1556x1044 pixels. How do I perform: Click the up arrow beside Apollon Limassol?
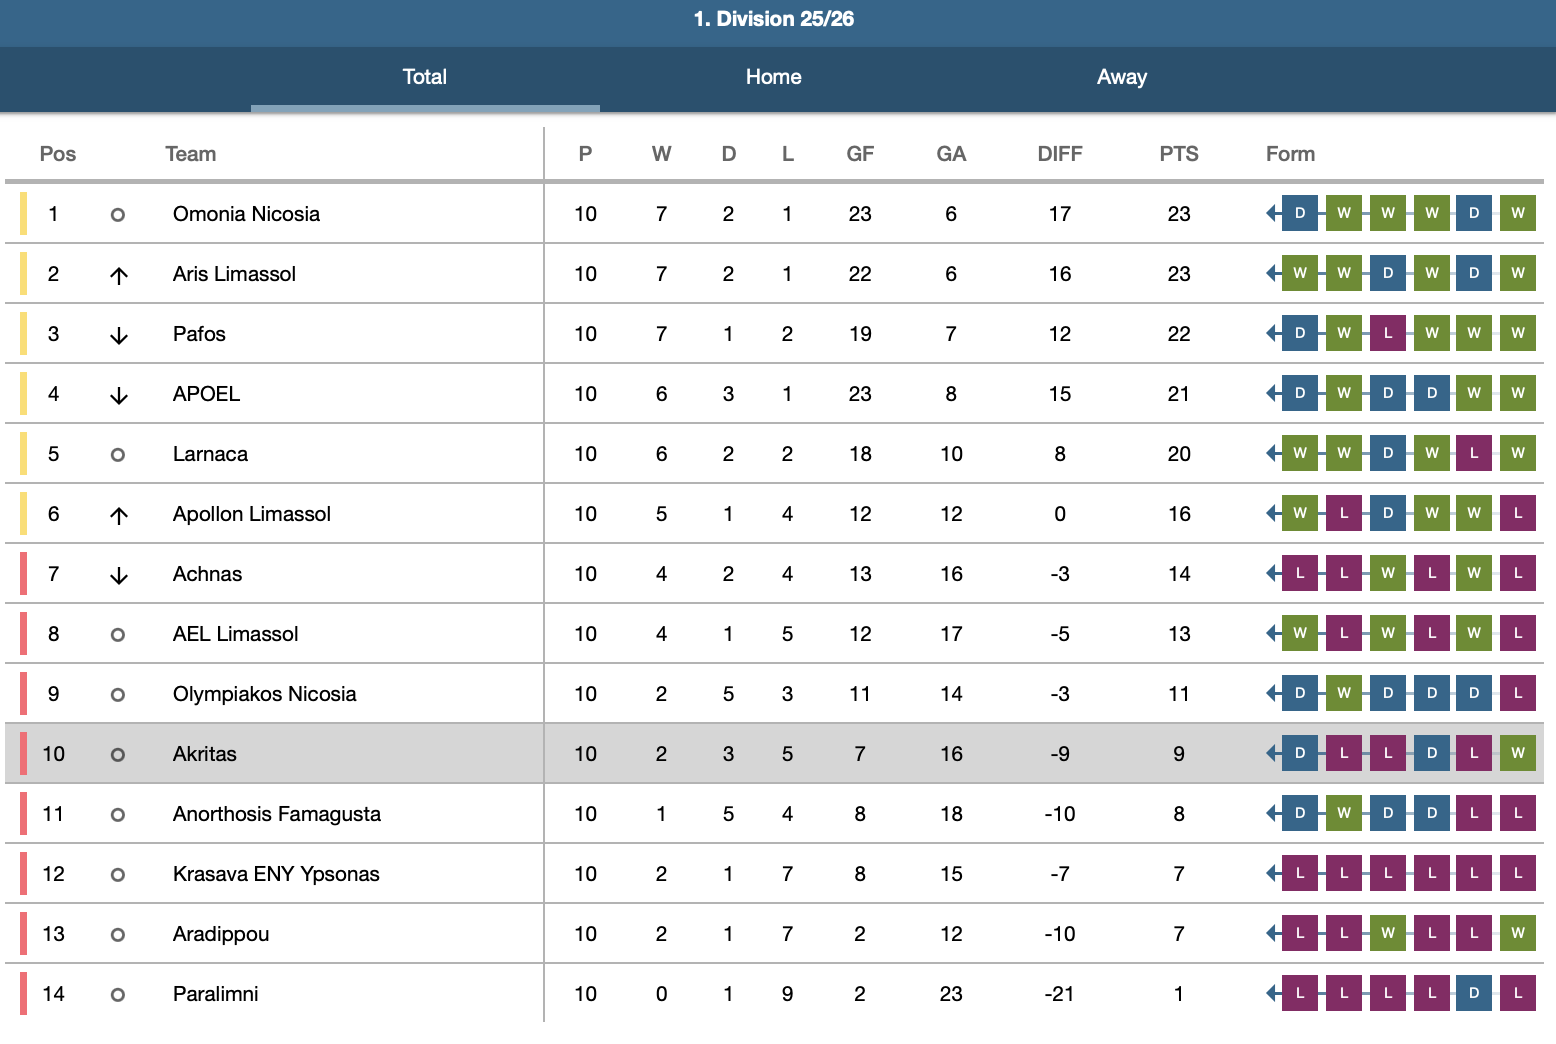coord(119,515)
